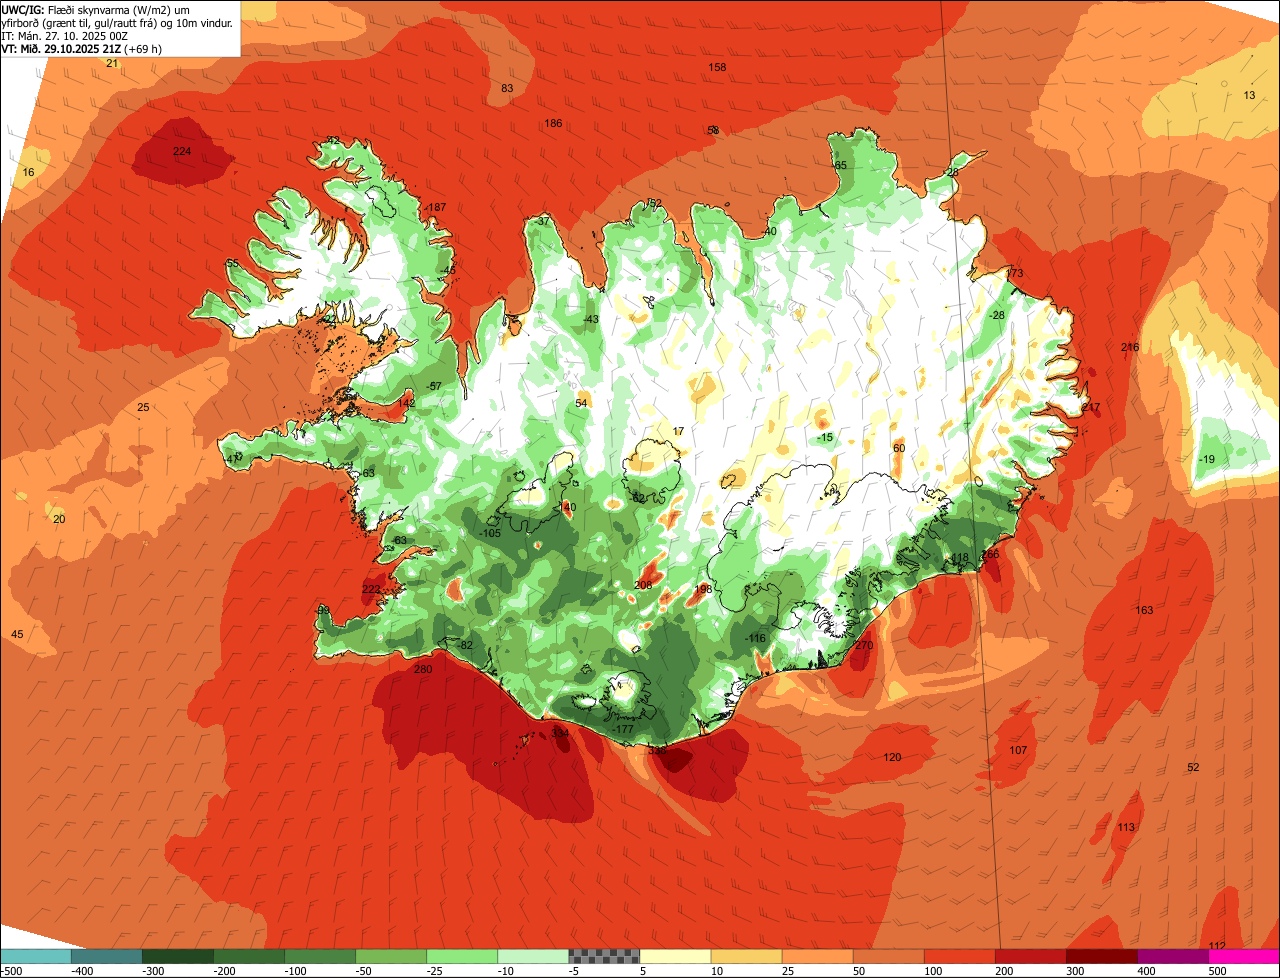Click the title line 'UWC/IG: Flæði skynvarma (W/m2) um'
The height and width of the screenshot is (978, 1280).
click(96, 9)
